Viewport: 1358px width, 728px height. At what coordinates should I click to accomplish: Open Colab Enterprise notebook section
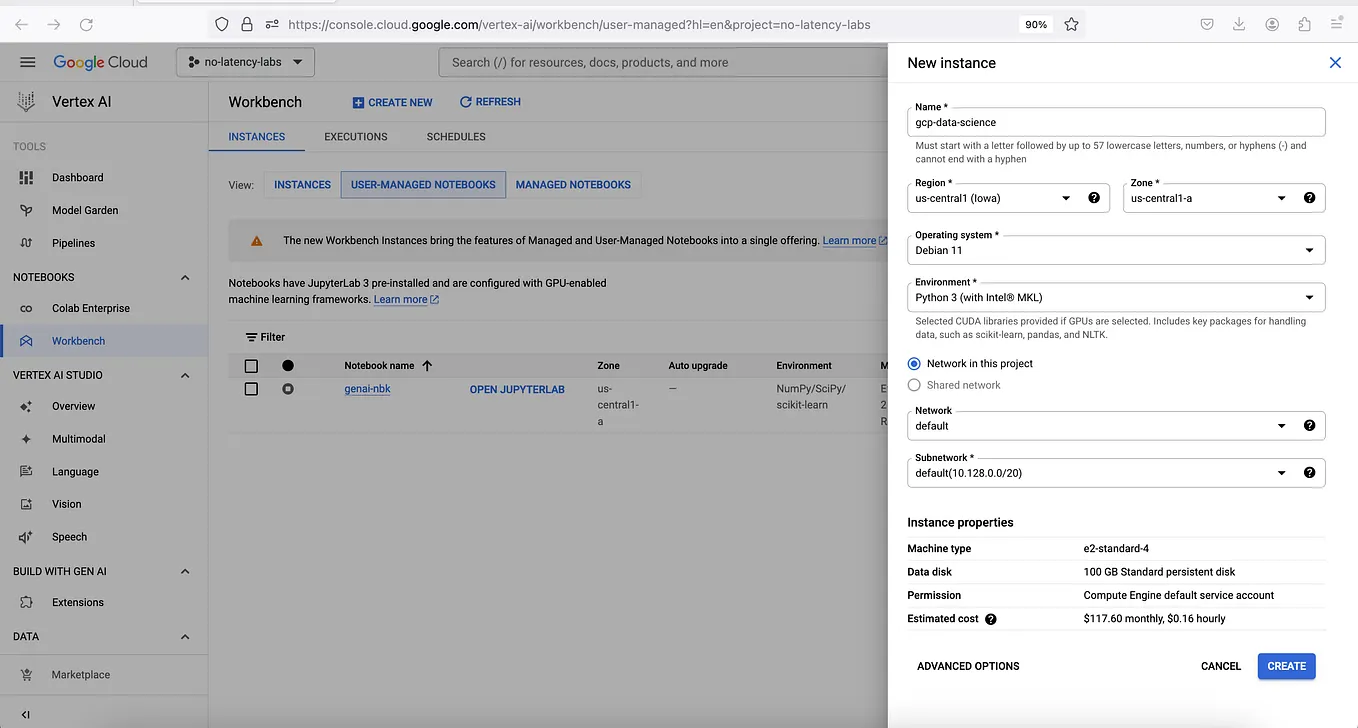[90, 308]
